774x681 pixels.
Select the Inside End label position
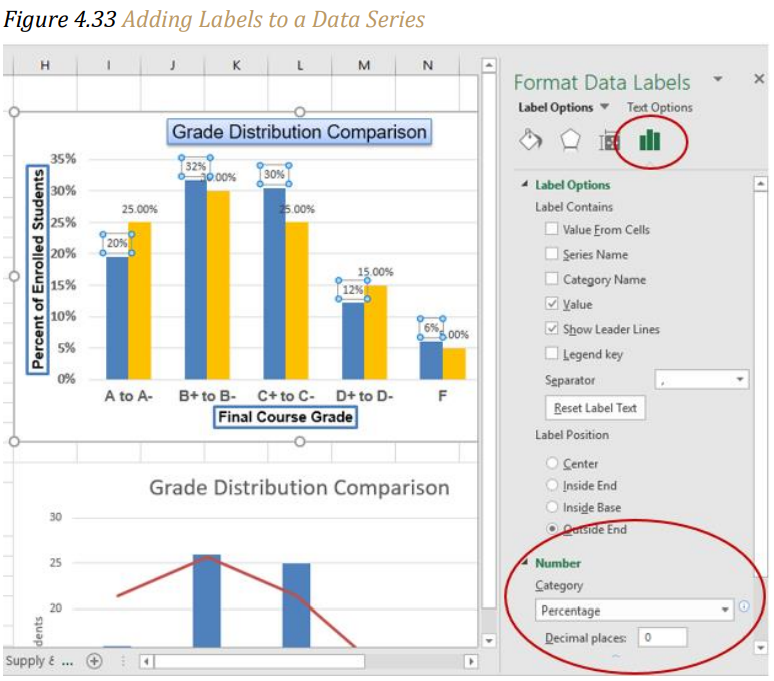pyautogui.click(x=552, y=485)
